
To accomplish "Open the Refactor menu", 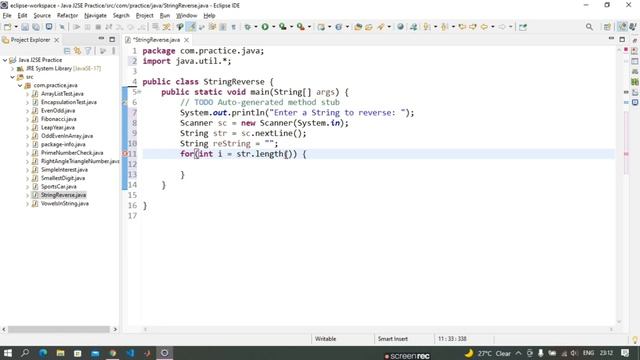I will coord(67,16).
